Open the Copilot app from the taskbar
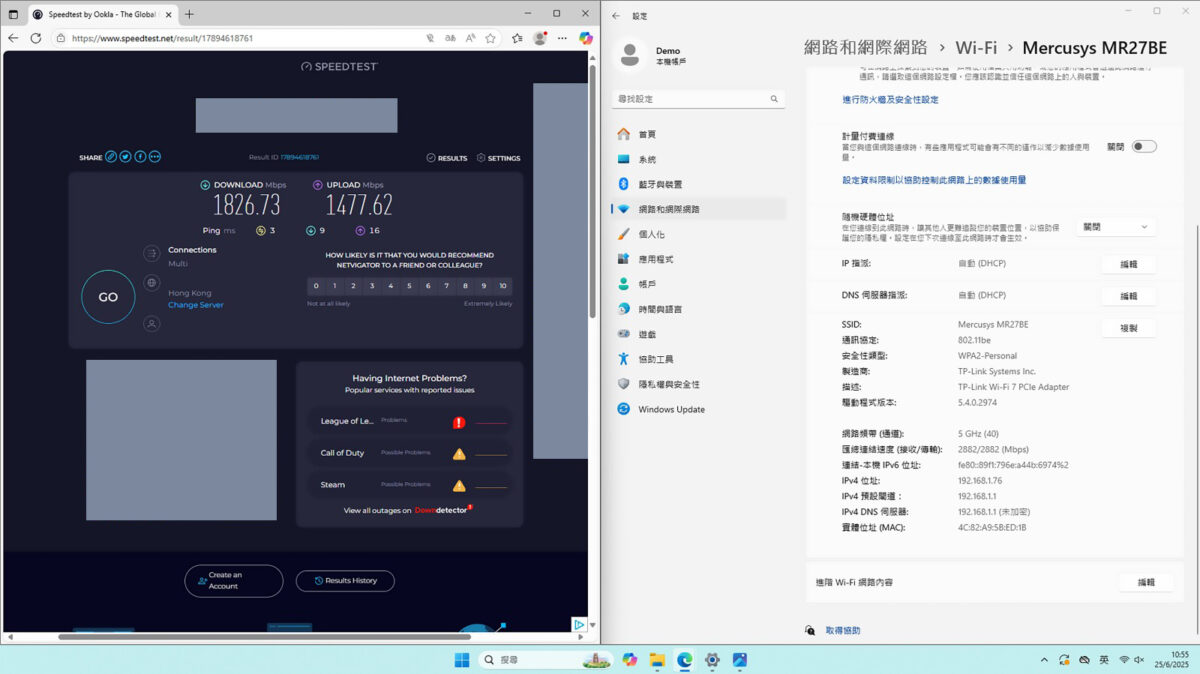Image resolution: width=1200 pixels, height=674 pixels. point(629,660)
